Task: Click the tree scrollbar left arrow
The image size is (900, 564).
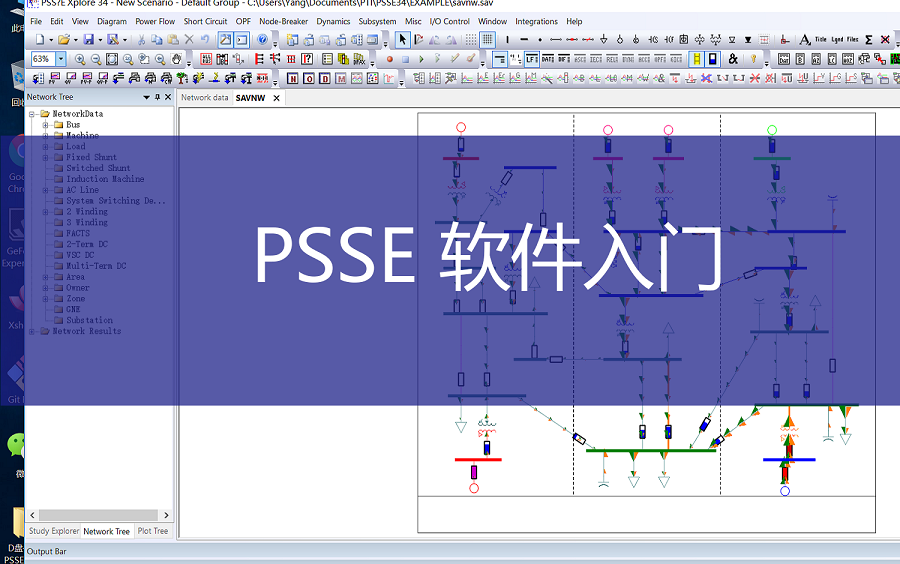Action: coord(32,515)
